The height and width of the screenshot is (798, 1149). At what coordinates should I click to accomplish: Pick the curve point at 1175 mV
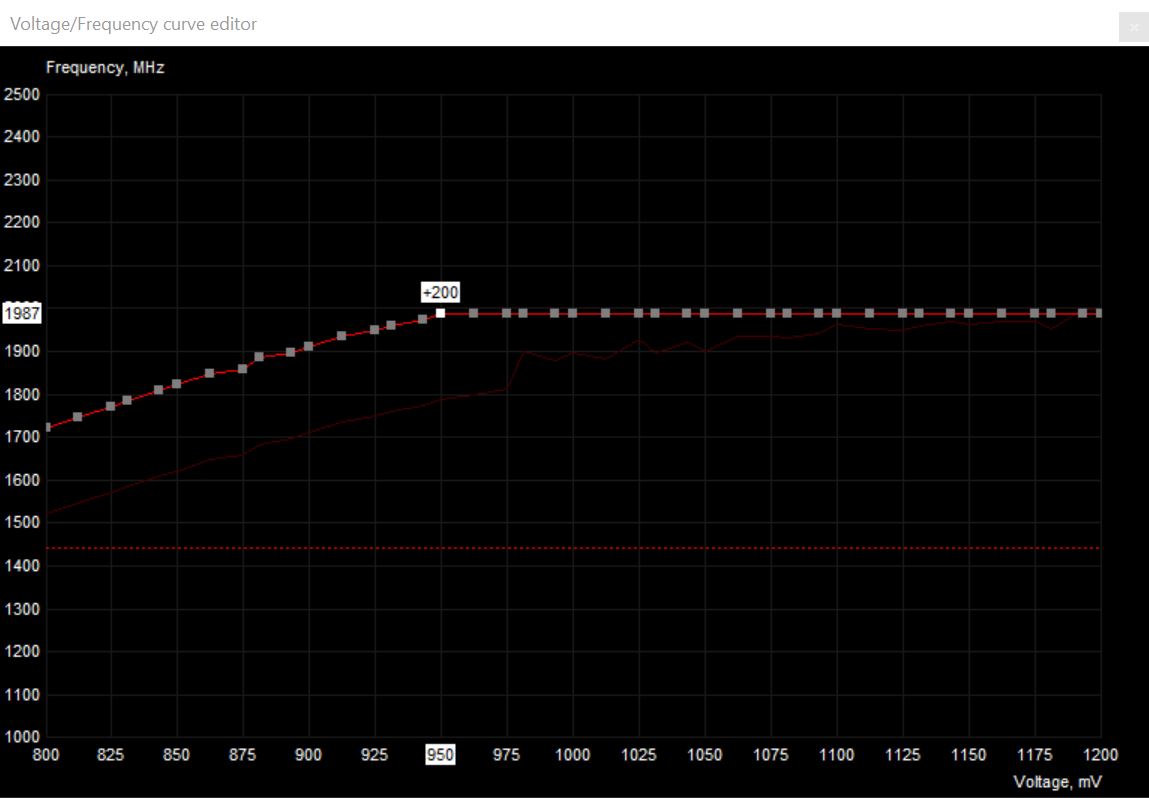click(1034, 313)
